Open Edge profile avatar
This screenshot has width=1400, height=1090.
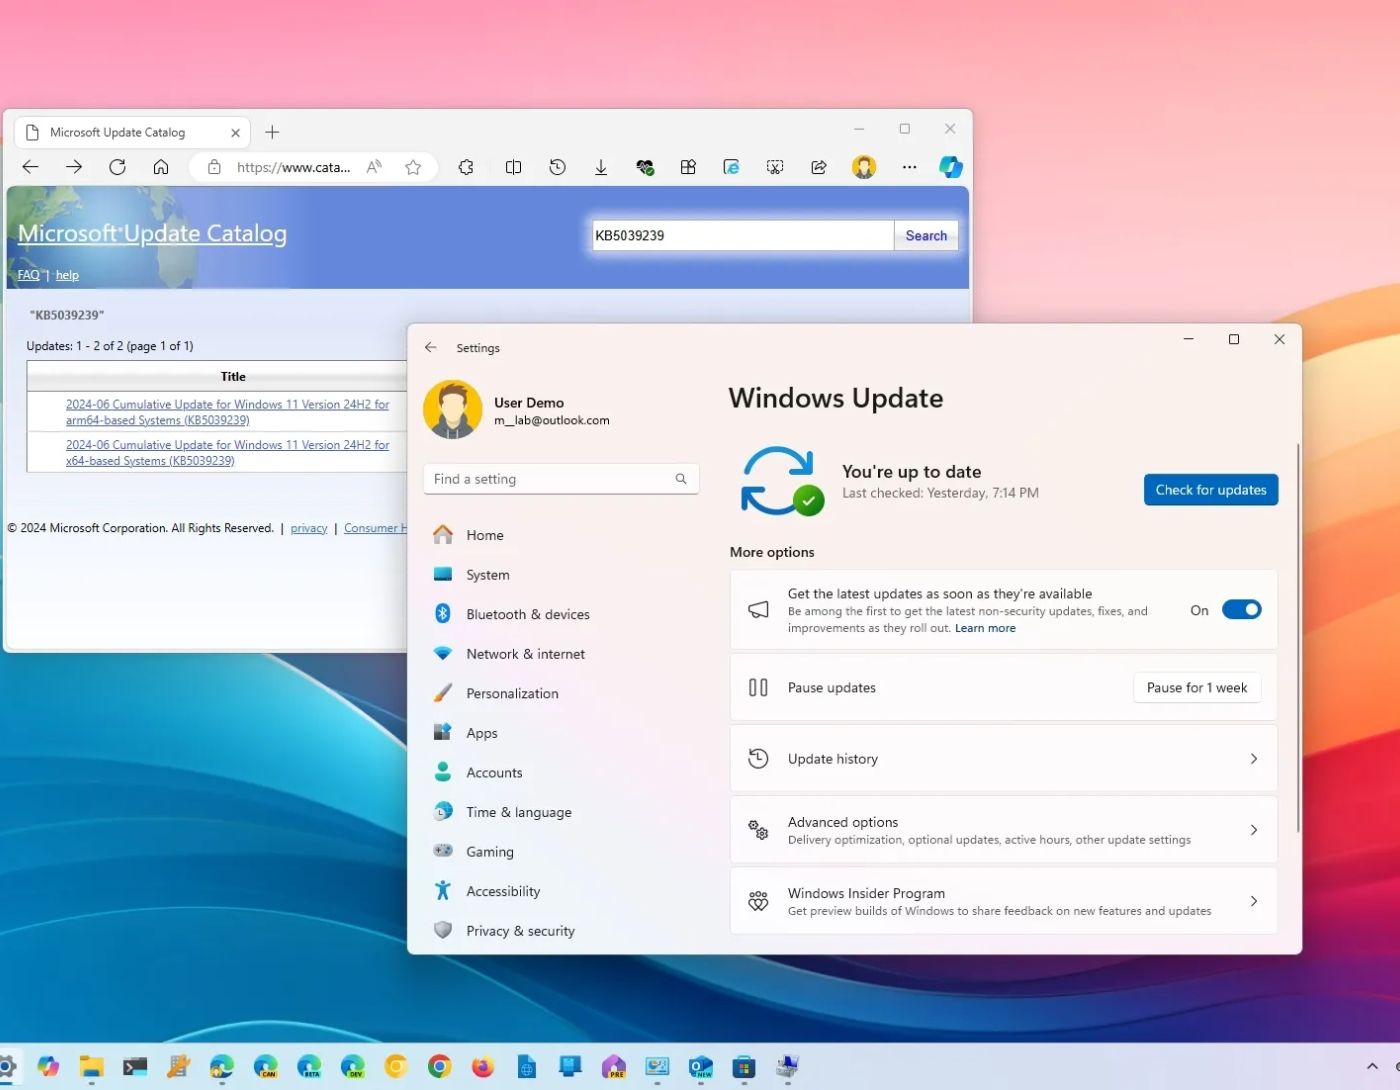[x=864, y=167]
